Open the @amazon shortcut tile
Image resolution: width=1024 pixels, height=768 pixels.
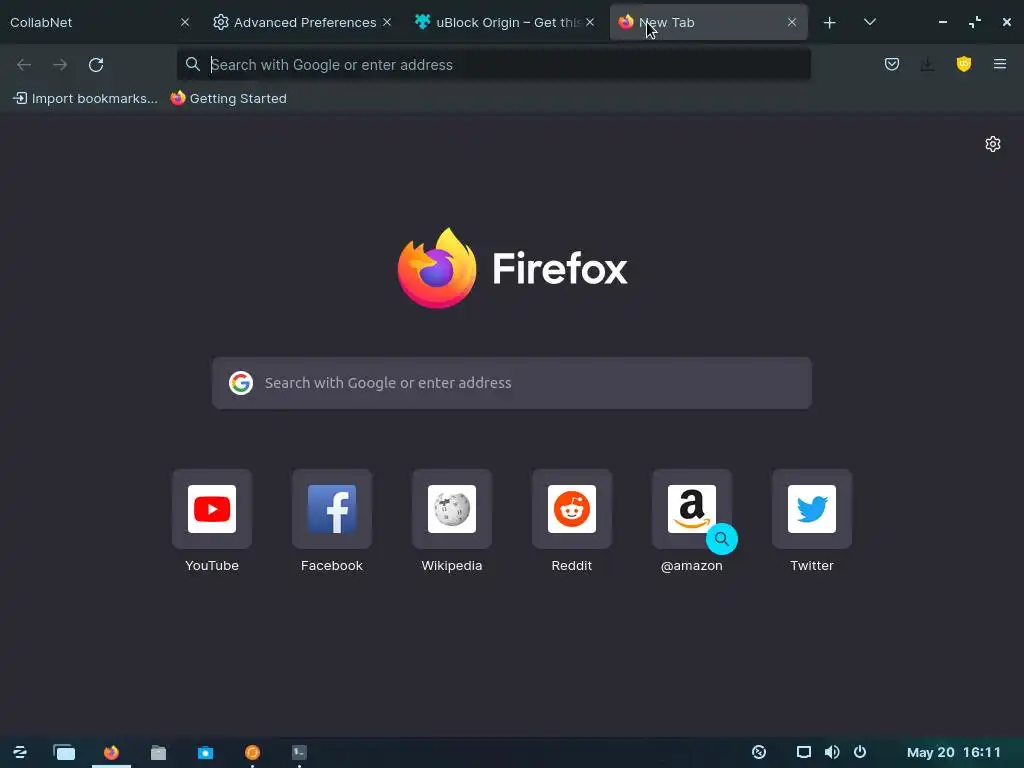click(x=692, y=509)
